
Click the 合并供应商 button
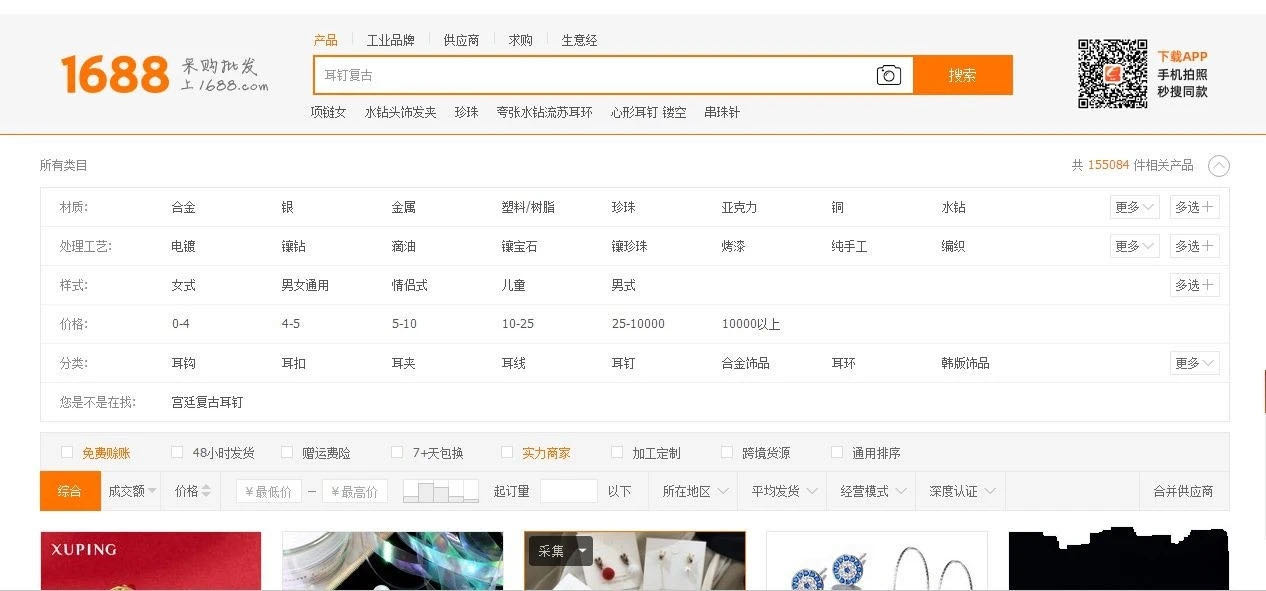click(1183, 491)
